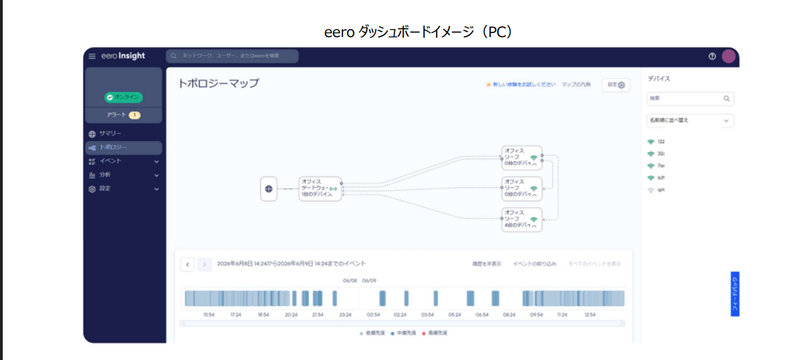800x360 pixels.
Task: Click the 中優先度 legend entry
Action: 404,333
